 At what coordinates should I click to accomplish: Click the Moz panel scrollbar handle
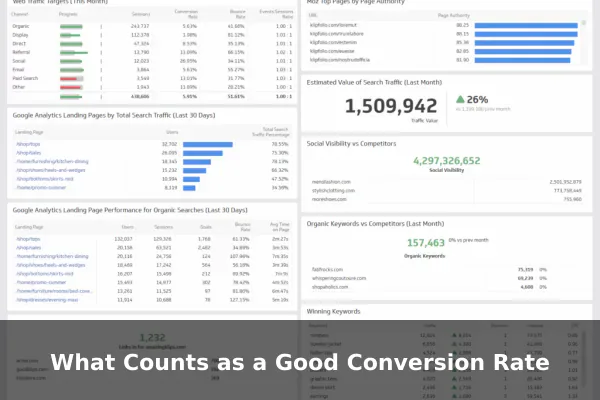pos(584,23)
